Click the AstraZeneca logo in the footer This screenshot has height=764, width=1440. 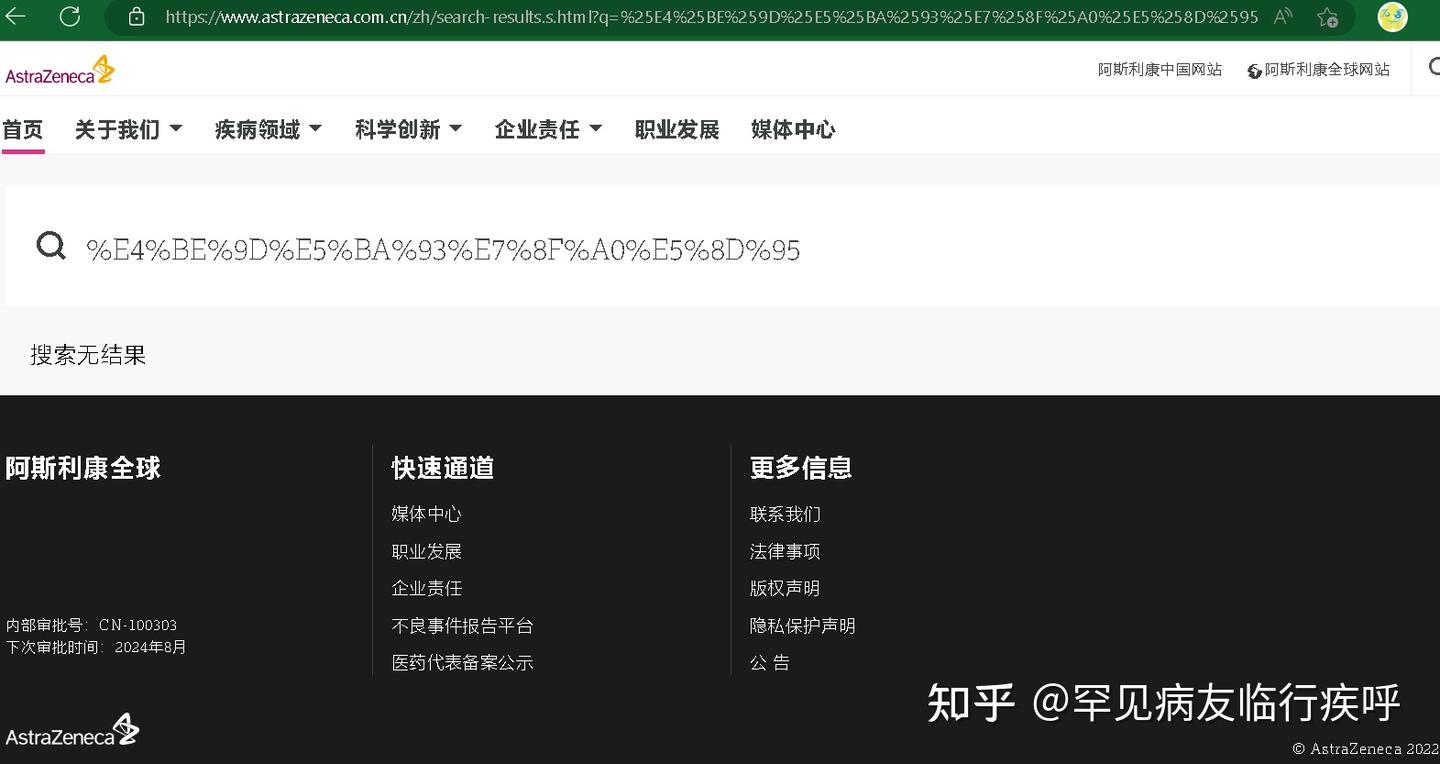click(71, 730)
